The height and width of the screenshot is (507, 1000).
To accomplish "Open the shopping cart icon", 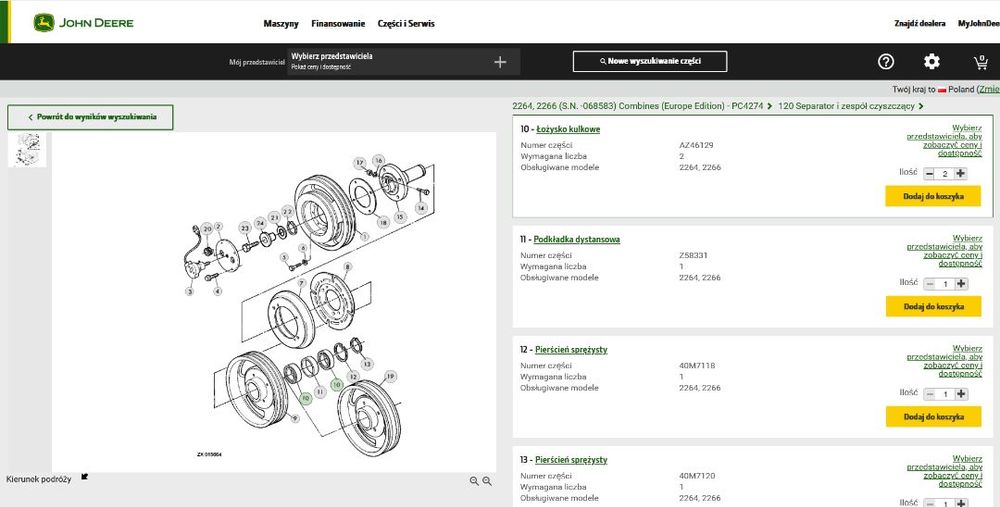I will coord(980,62).
